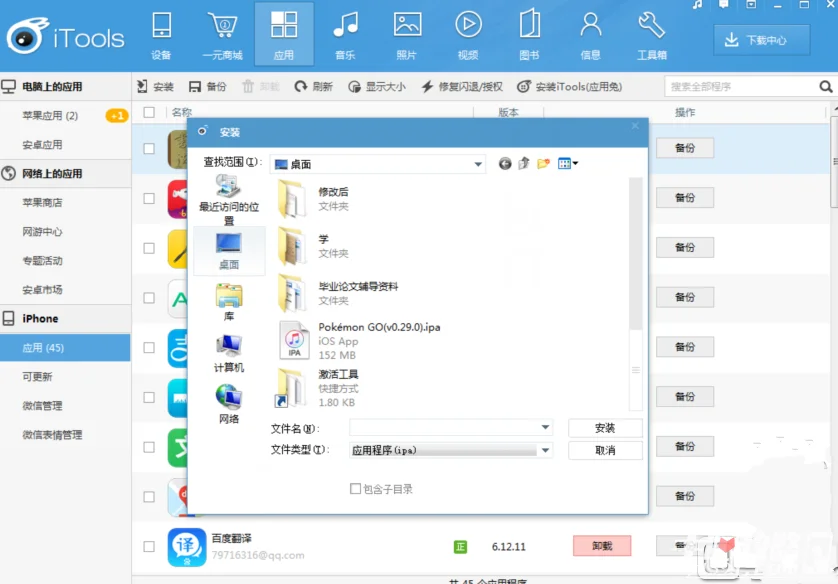Screen dimensions: 838x584
Task: Click the create new folder icon
Action: (x=544, y=163)
